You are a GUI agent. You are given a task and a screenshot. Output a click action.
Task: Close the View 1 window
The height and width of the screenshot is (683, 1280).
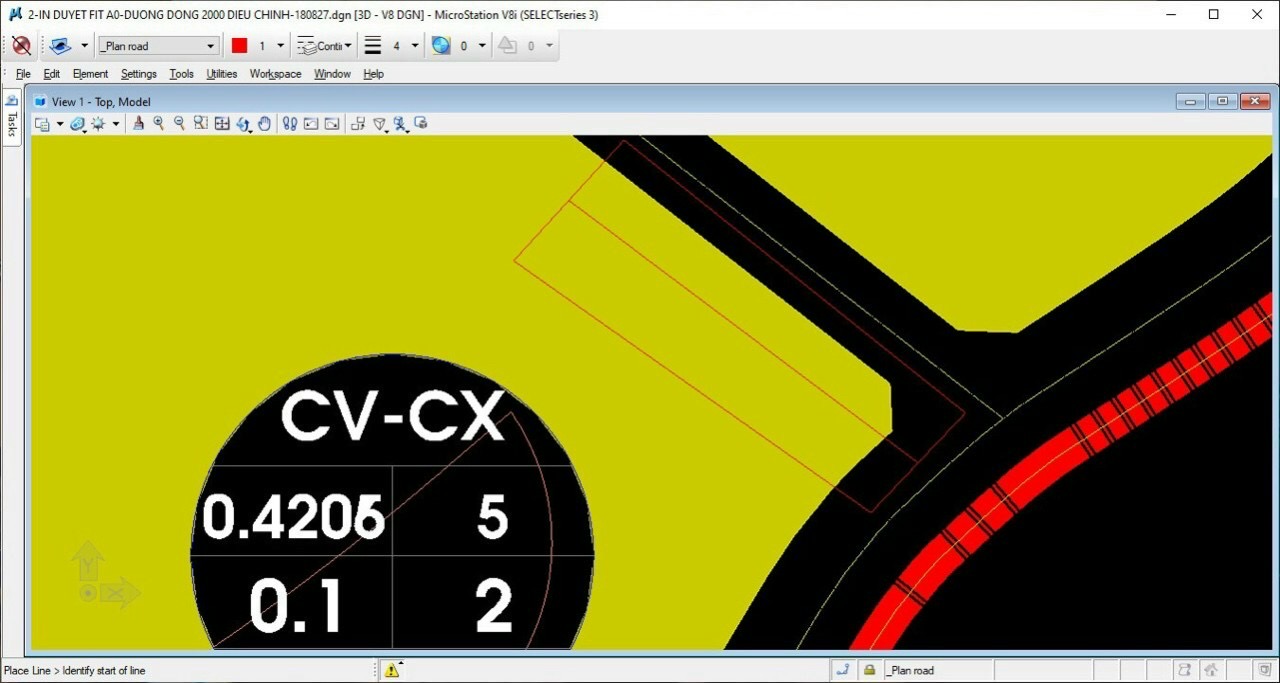pos(1255,101)
